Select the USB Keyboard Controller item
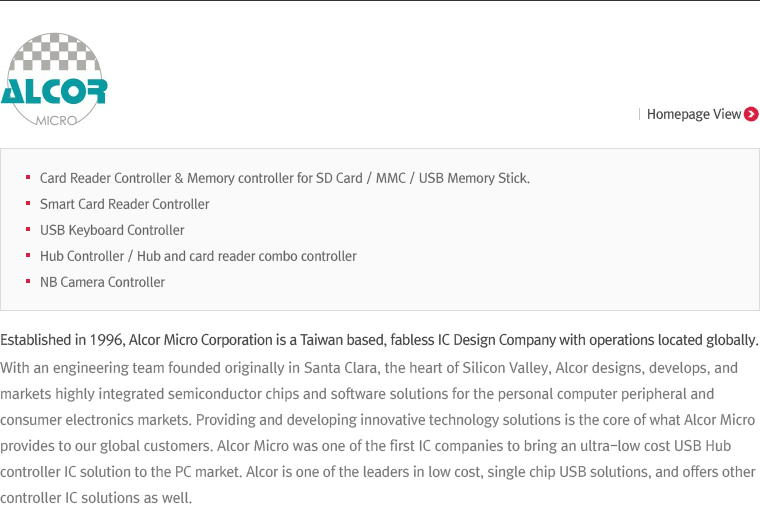The width and height of the screenshot is (760, 512). [112, 230]
